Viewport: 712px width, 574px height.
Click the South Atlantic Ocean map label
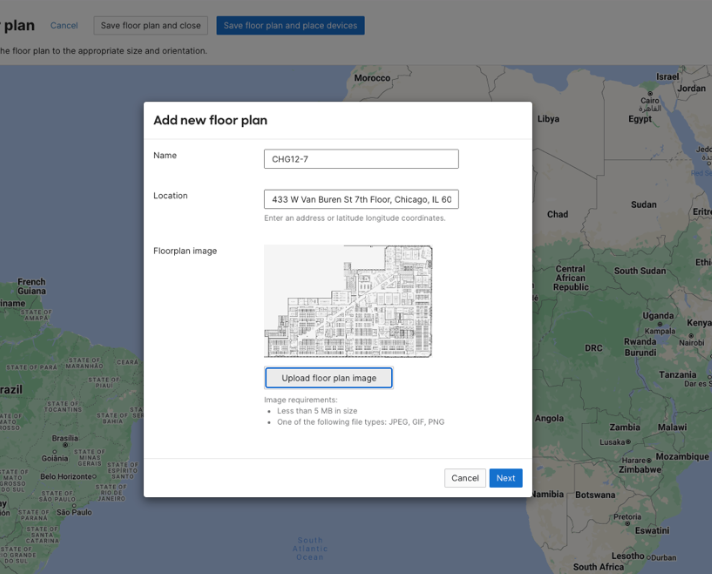pos(310,547)
